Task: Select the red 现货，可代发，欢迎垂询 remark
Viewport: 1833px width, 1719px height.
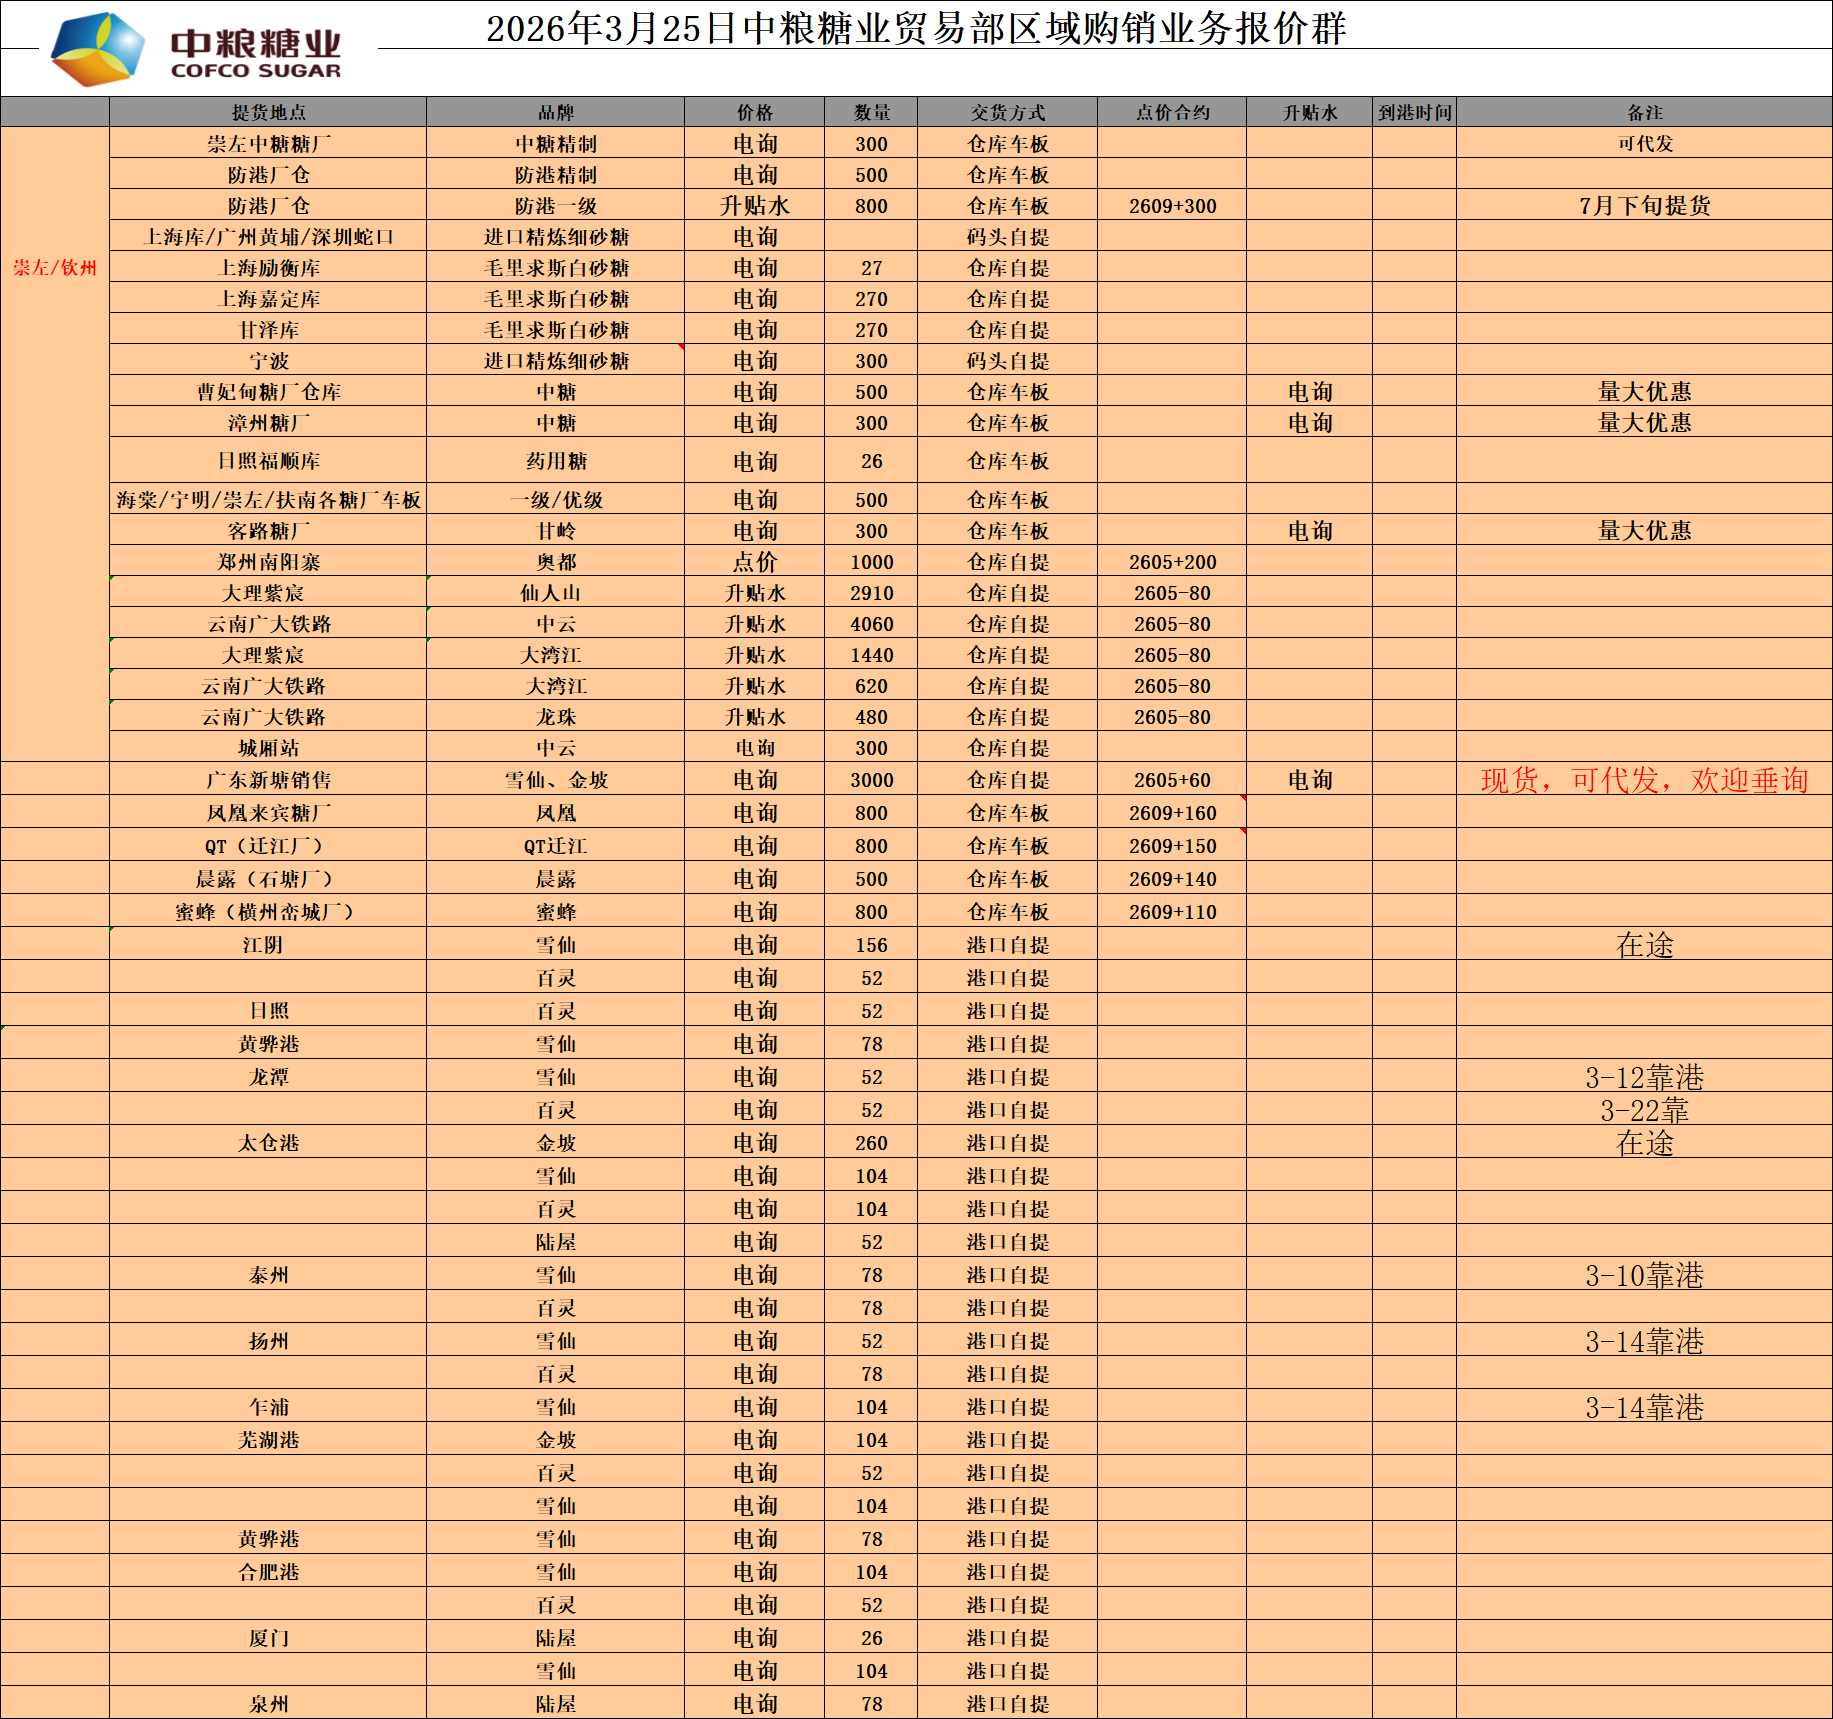Action: point(1644,779)
